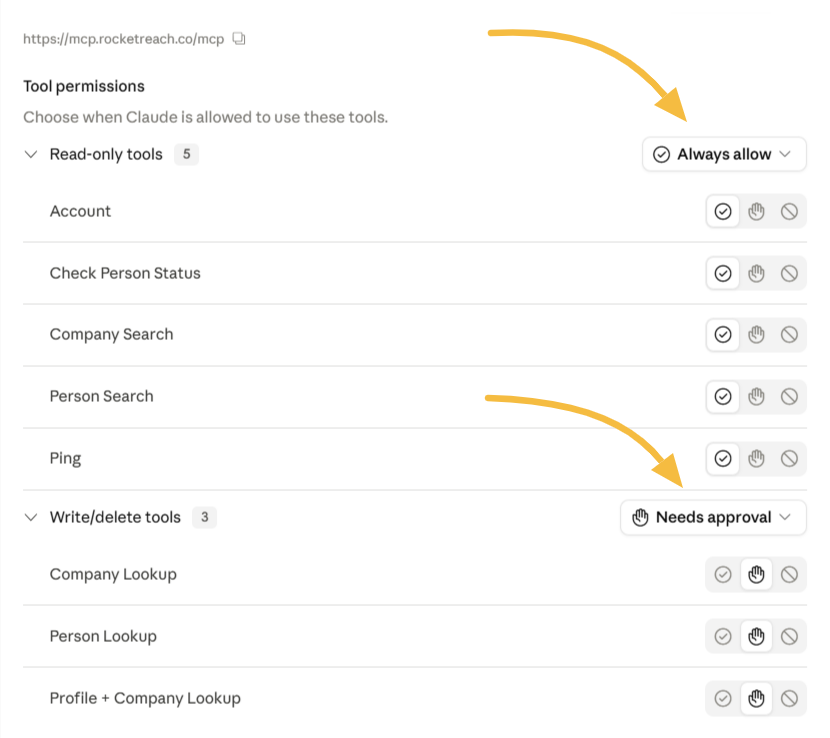This screenshot has width=830, height=738.
Task: Set Check Person Status to needs approval
Action: pos(756,273)
